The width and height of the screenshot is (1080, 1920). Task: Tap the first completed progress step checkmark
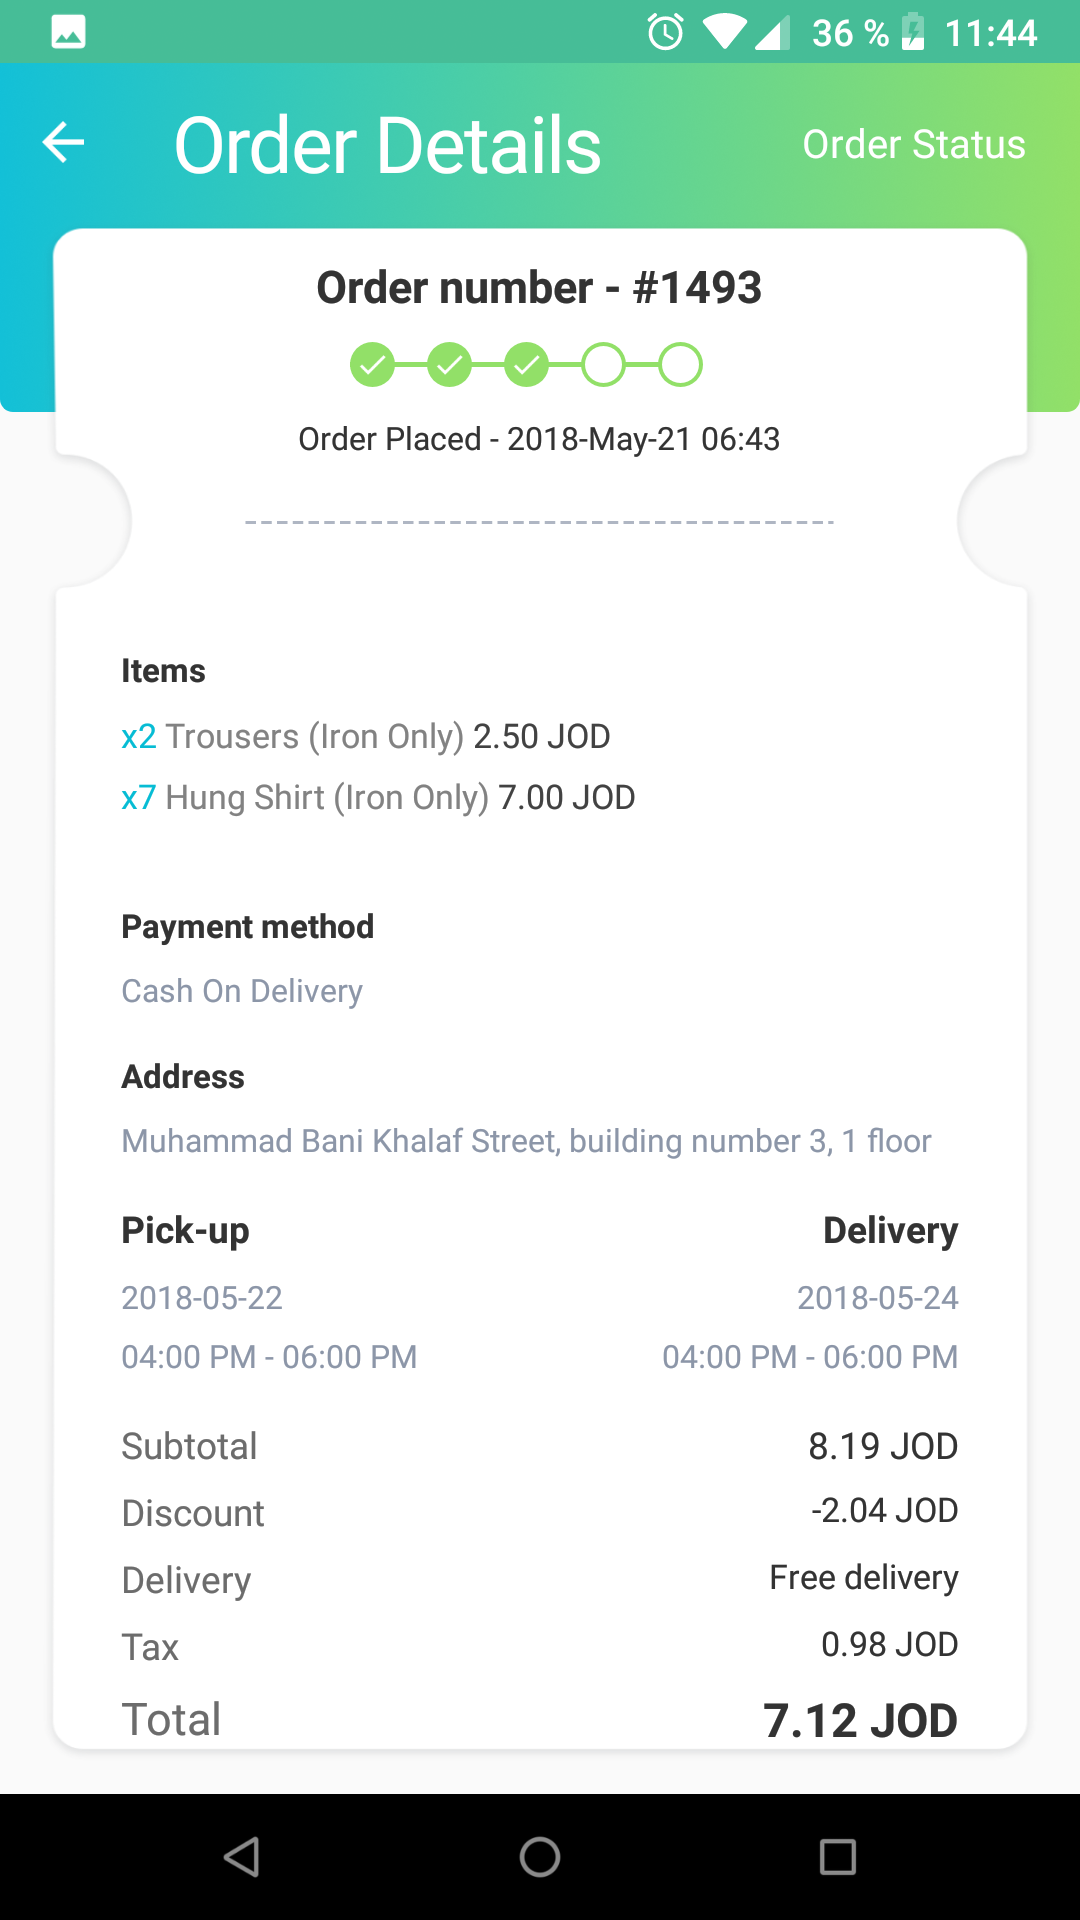372,365
